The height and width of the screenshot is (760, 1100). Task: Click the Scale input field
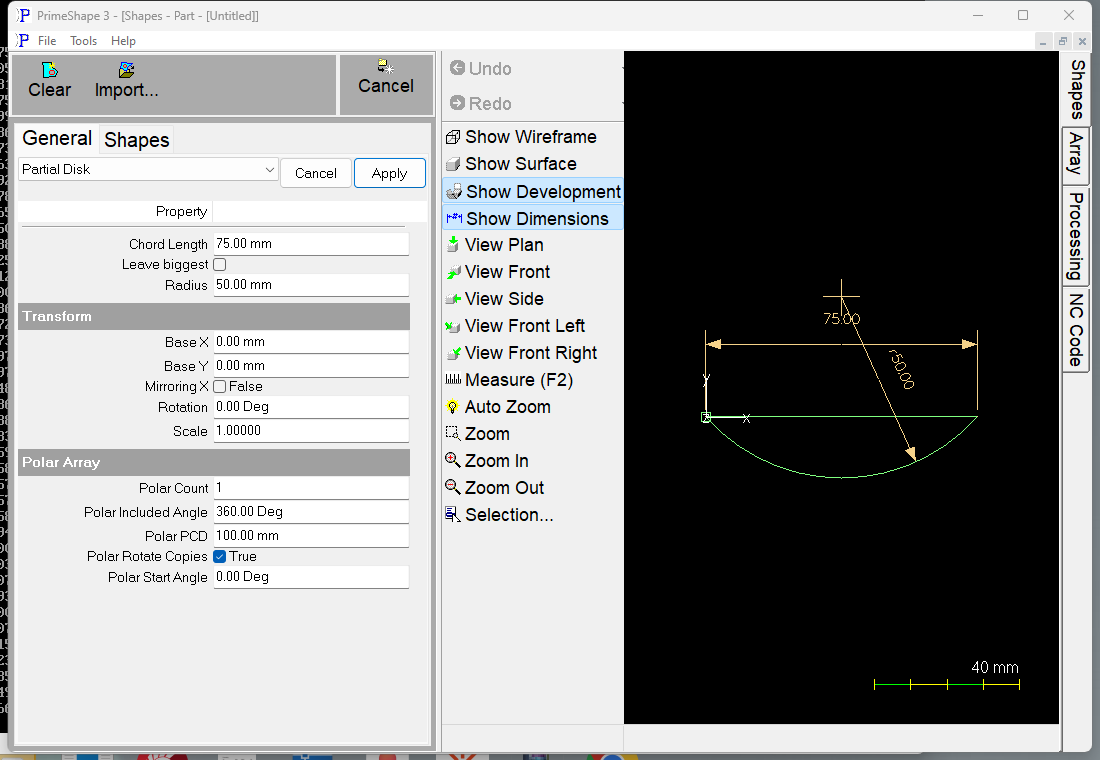[x=311, y=431]
